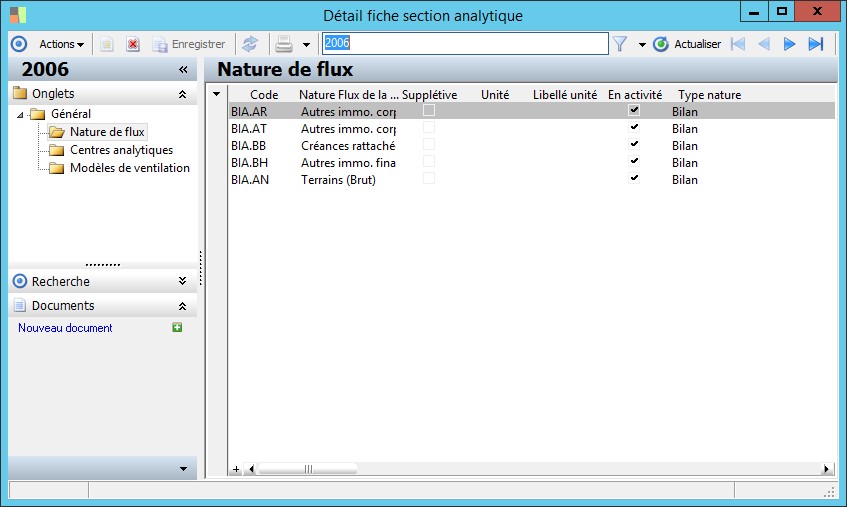This screenshot has width=847, height=507.
Task: Select the Général folder
Action: click(x=61, y=114)
